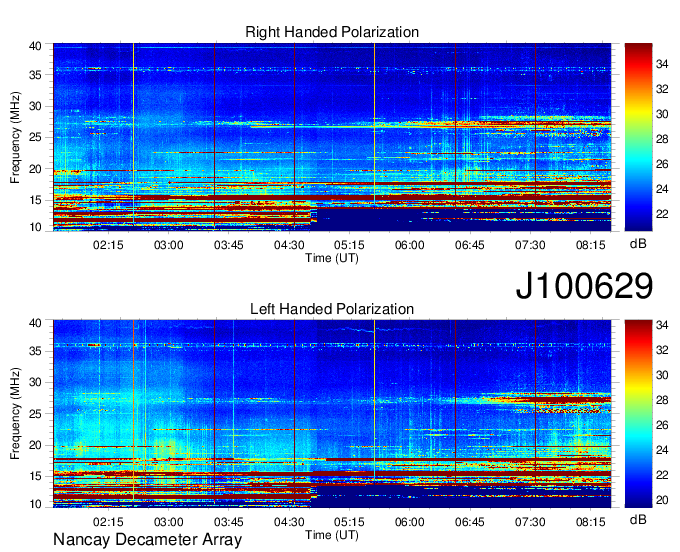Click 02:15 time tick under Right Handed plot

tap(108, 245)
